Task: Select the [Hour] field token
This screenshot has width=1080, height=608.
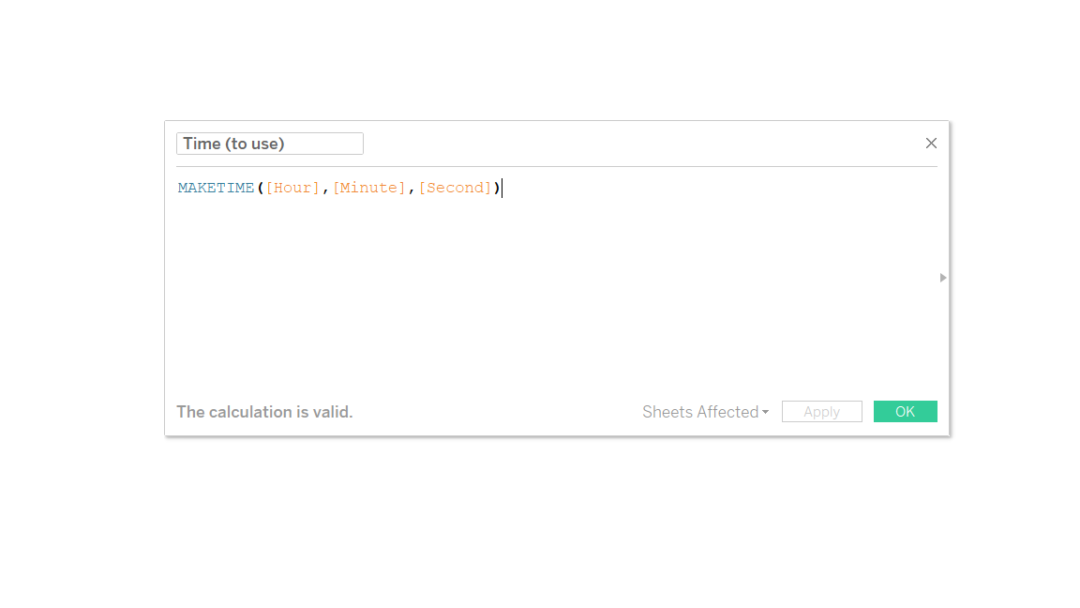Action: (292, 187)
